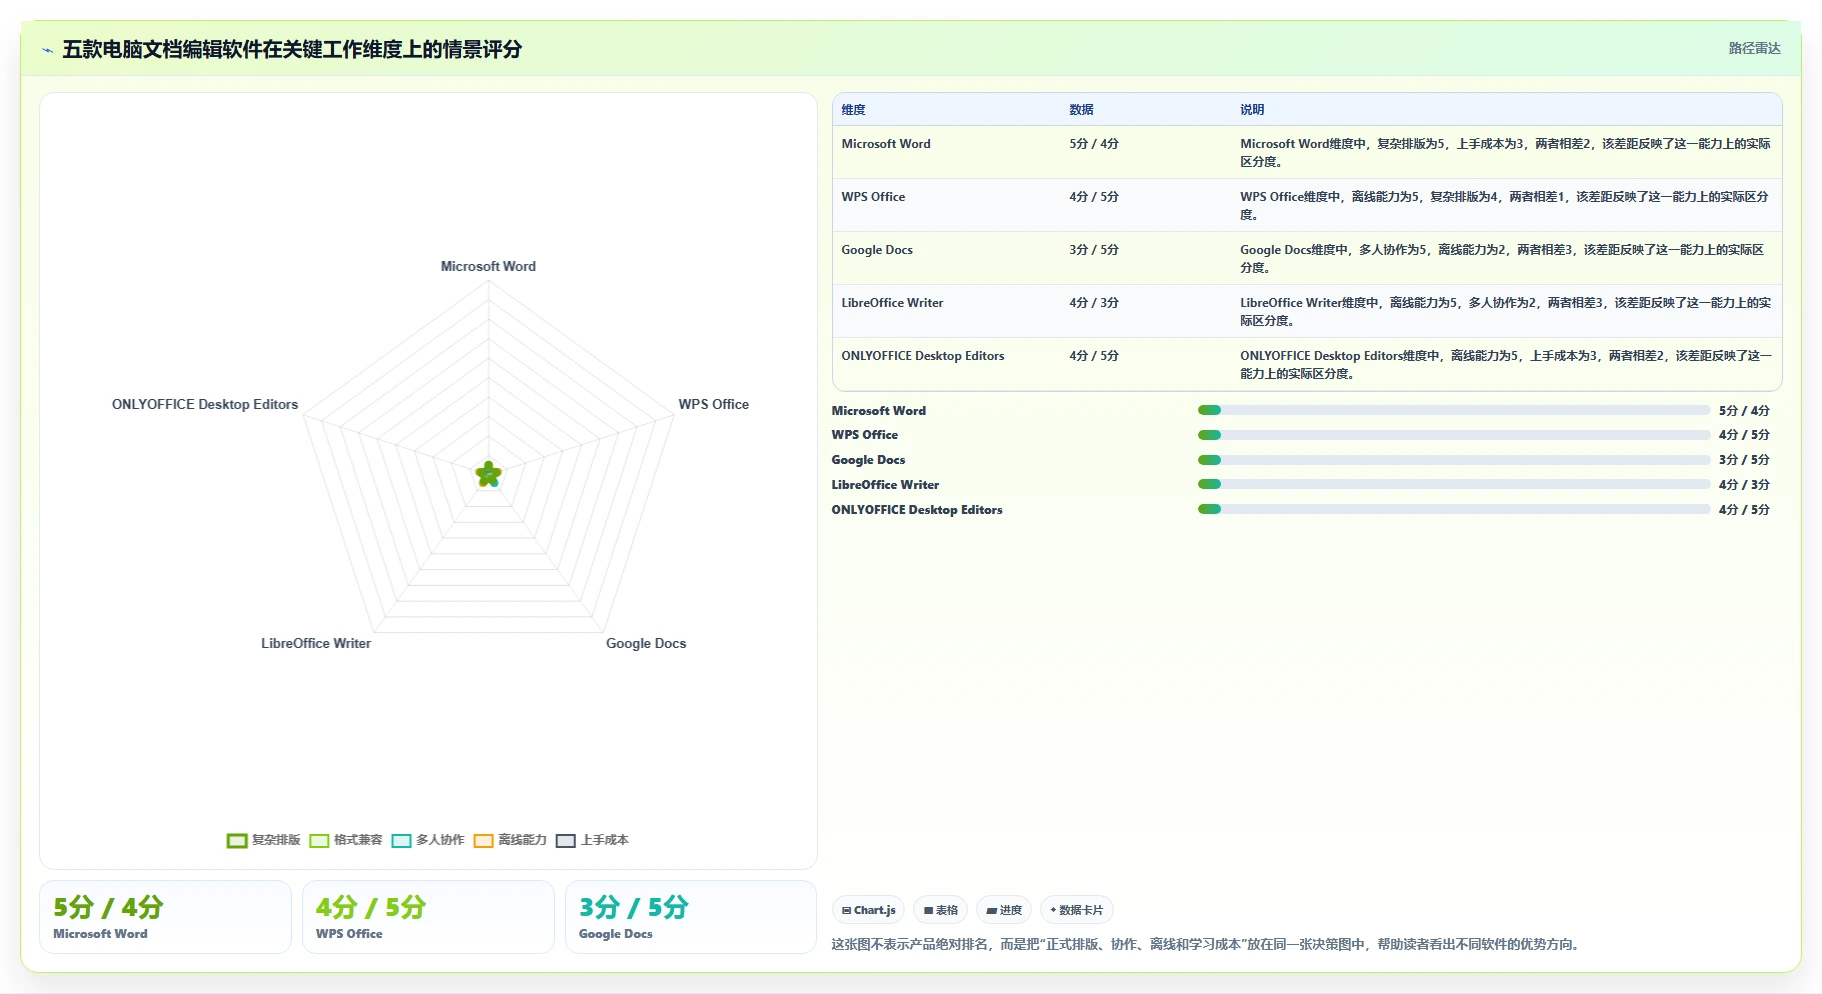Click the Google Docs description text in table

click(x=1502, y=259)
